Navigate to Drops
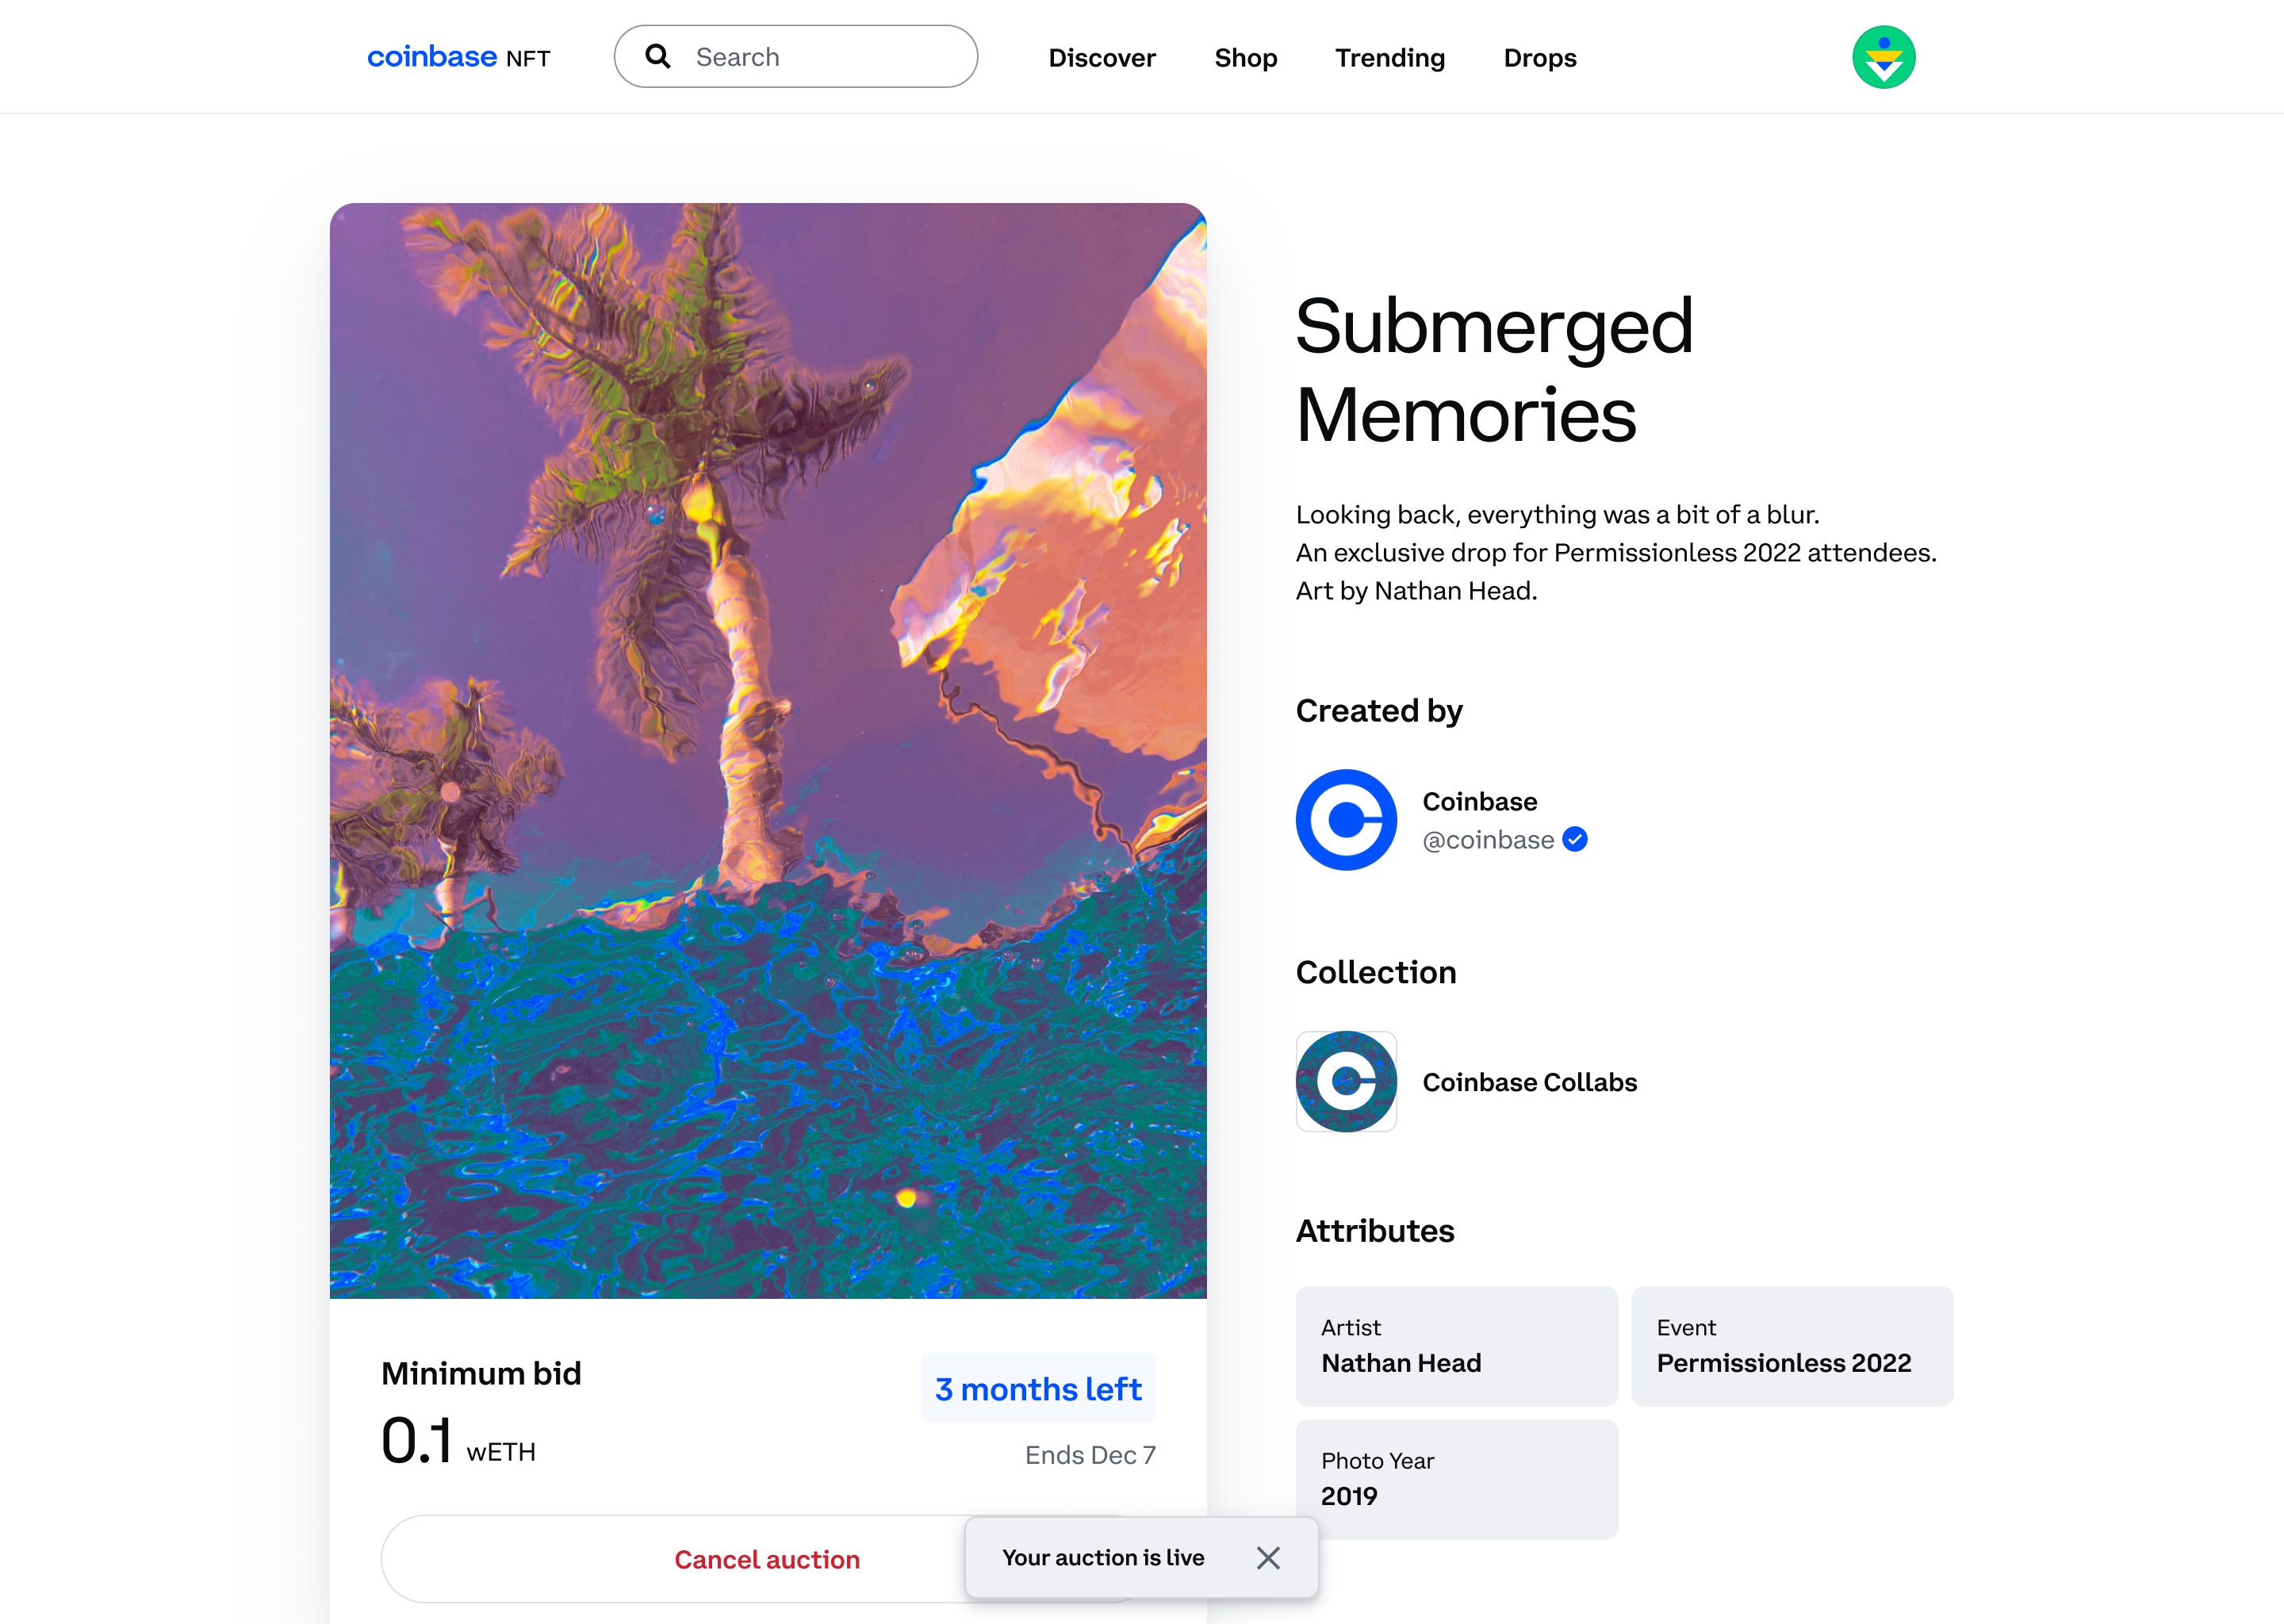 point(1539,58)
